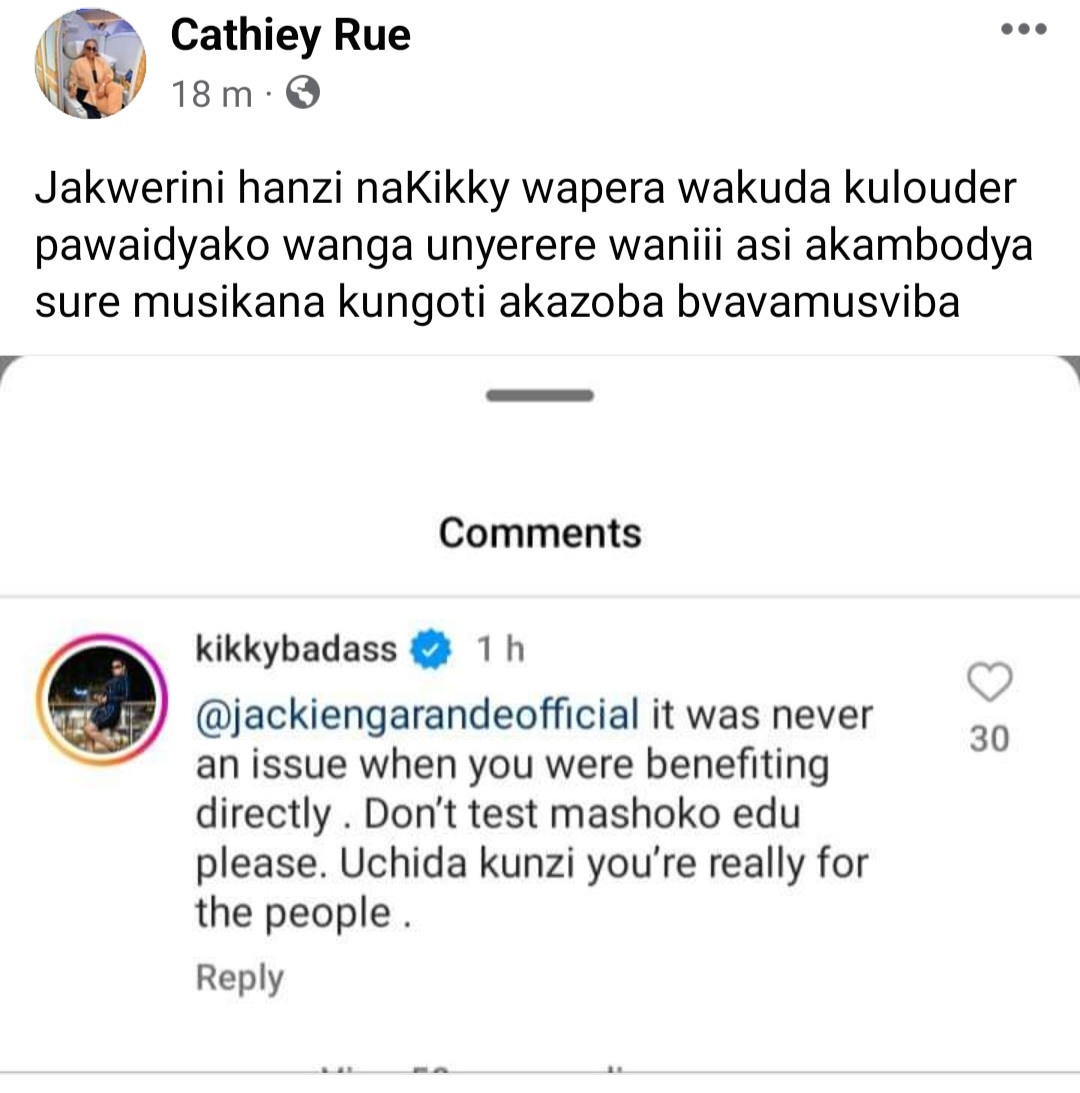Click the divider line under Comments header

click(540, 597)
